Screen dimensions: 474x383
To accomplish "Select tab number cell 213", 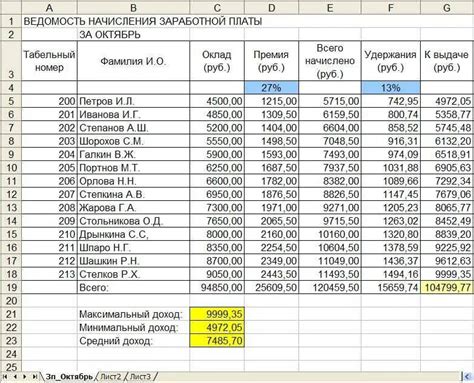I will [49, 274].
